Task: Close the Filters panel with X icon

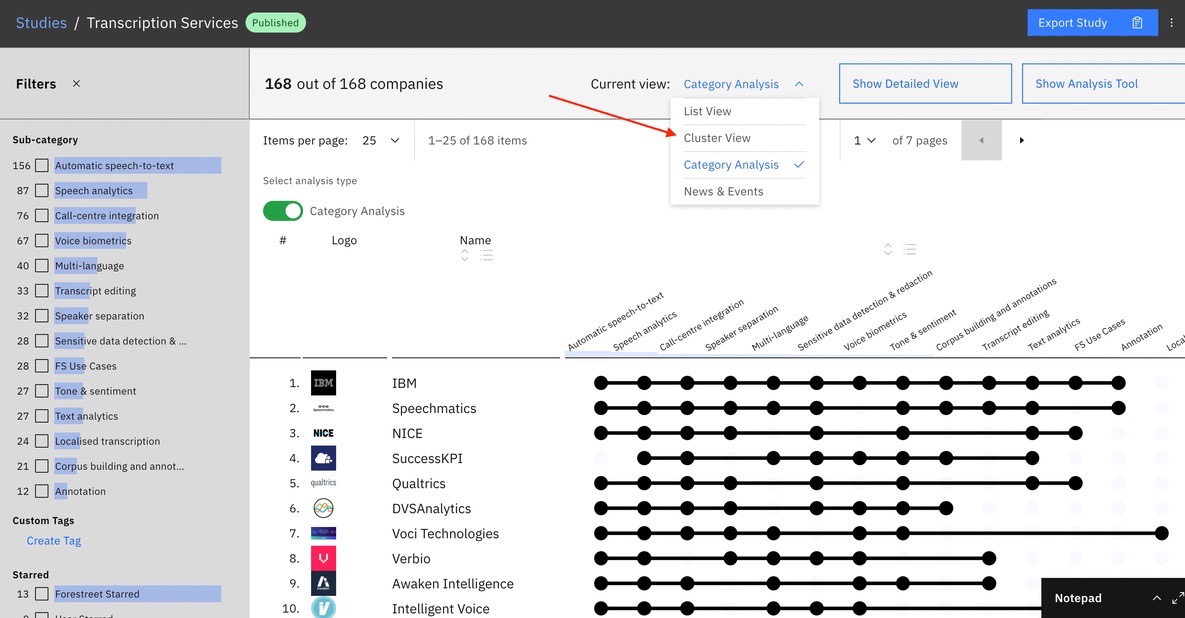Action: tap(76, 84)
